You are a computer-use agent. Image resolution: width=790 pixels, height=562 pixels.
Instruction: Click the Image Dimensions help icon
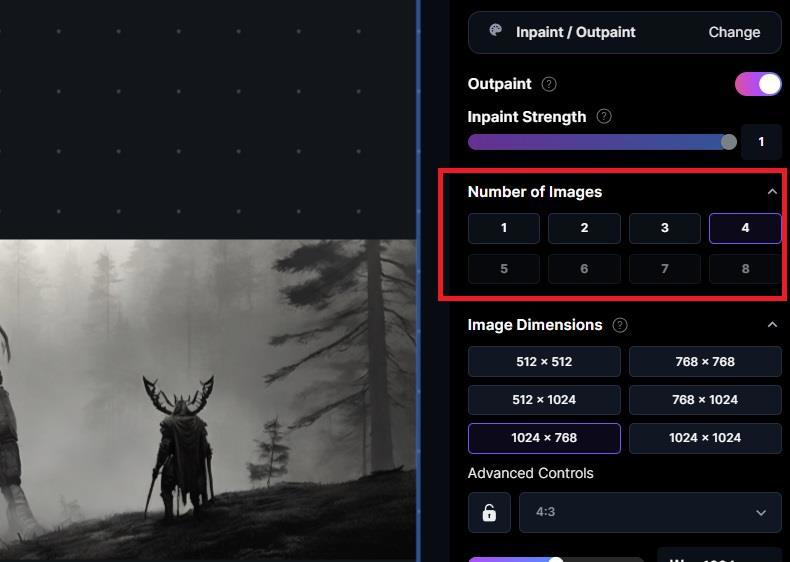(620, 325)
